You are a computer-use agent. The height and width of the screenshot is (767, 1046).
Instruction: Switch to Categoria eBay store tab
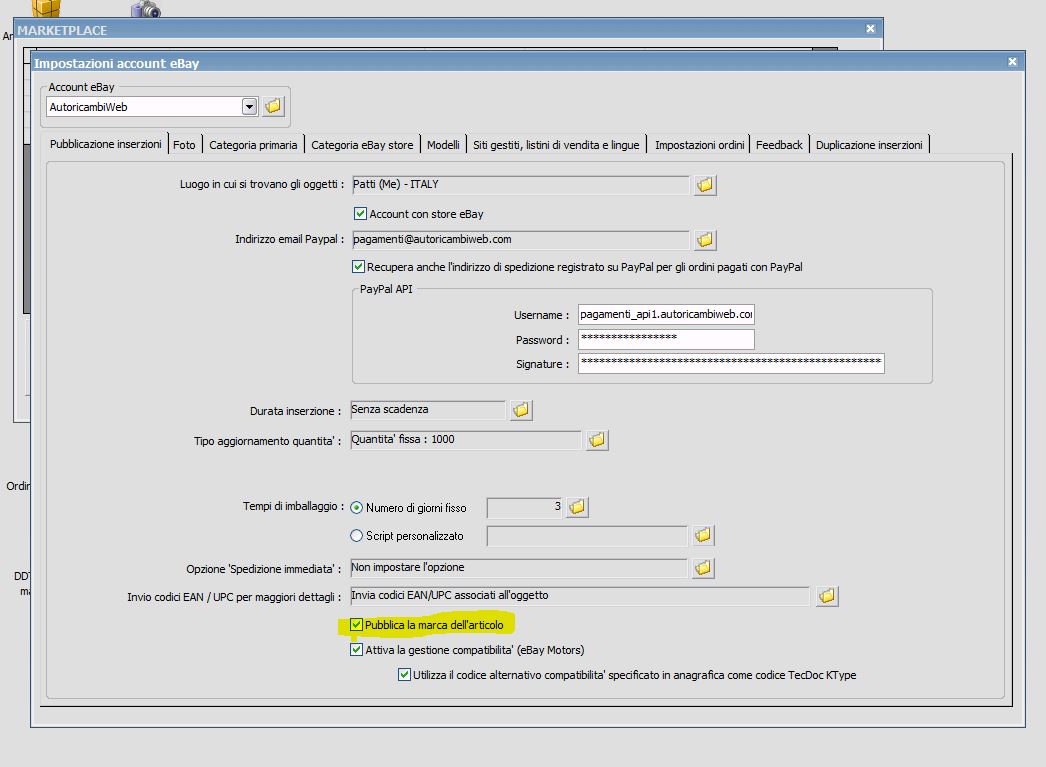coord(362,145)
